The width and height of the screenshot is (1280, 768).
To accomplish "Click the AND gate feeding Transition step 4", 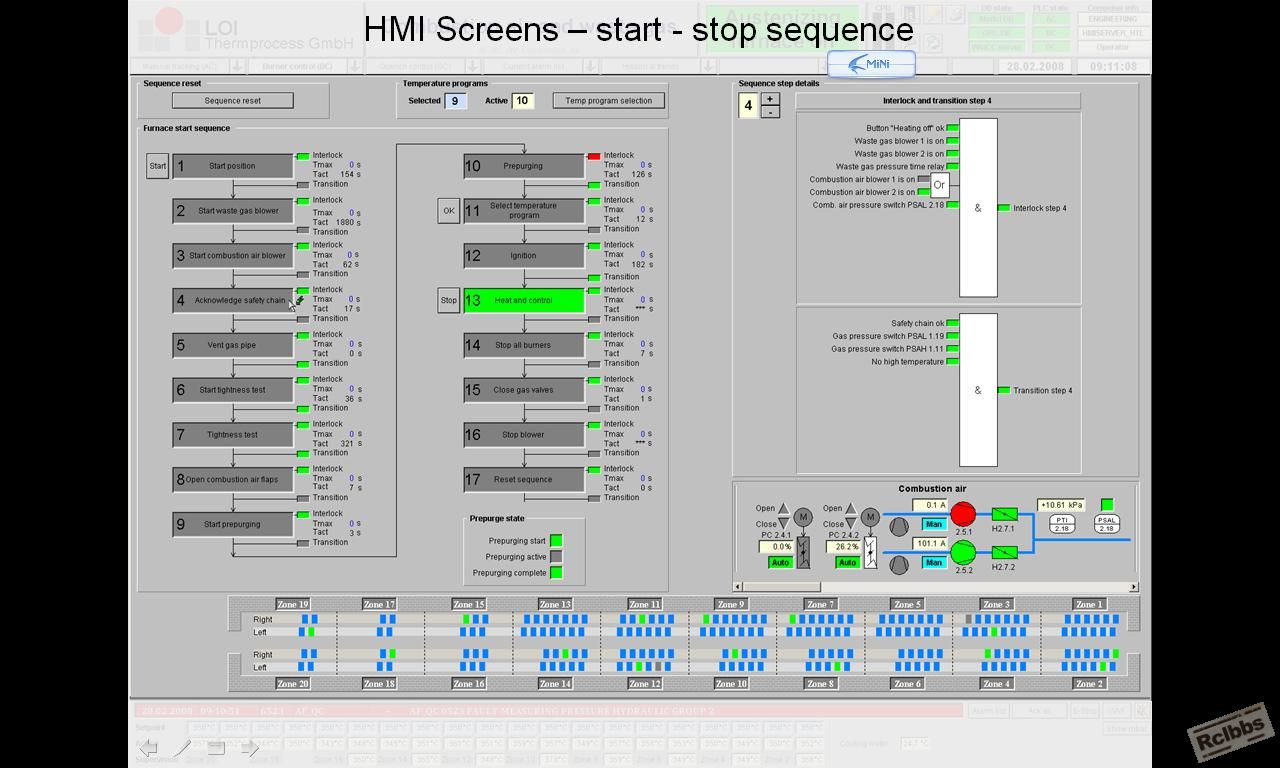I will click(978, 390).
